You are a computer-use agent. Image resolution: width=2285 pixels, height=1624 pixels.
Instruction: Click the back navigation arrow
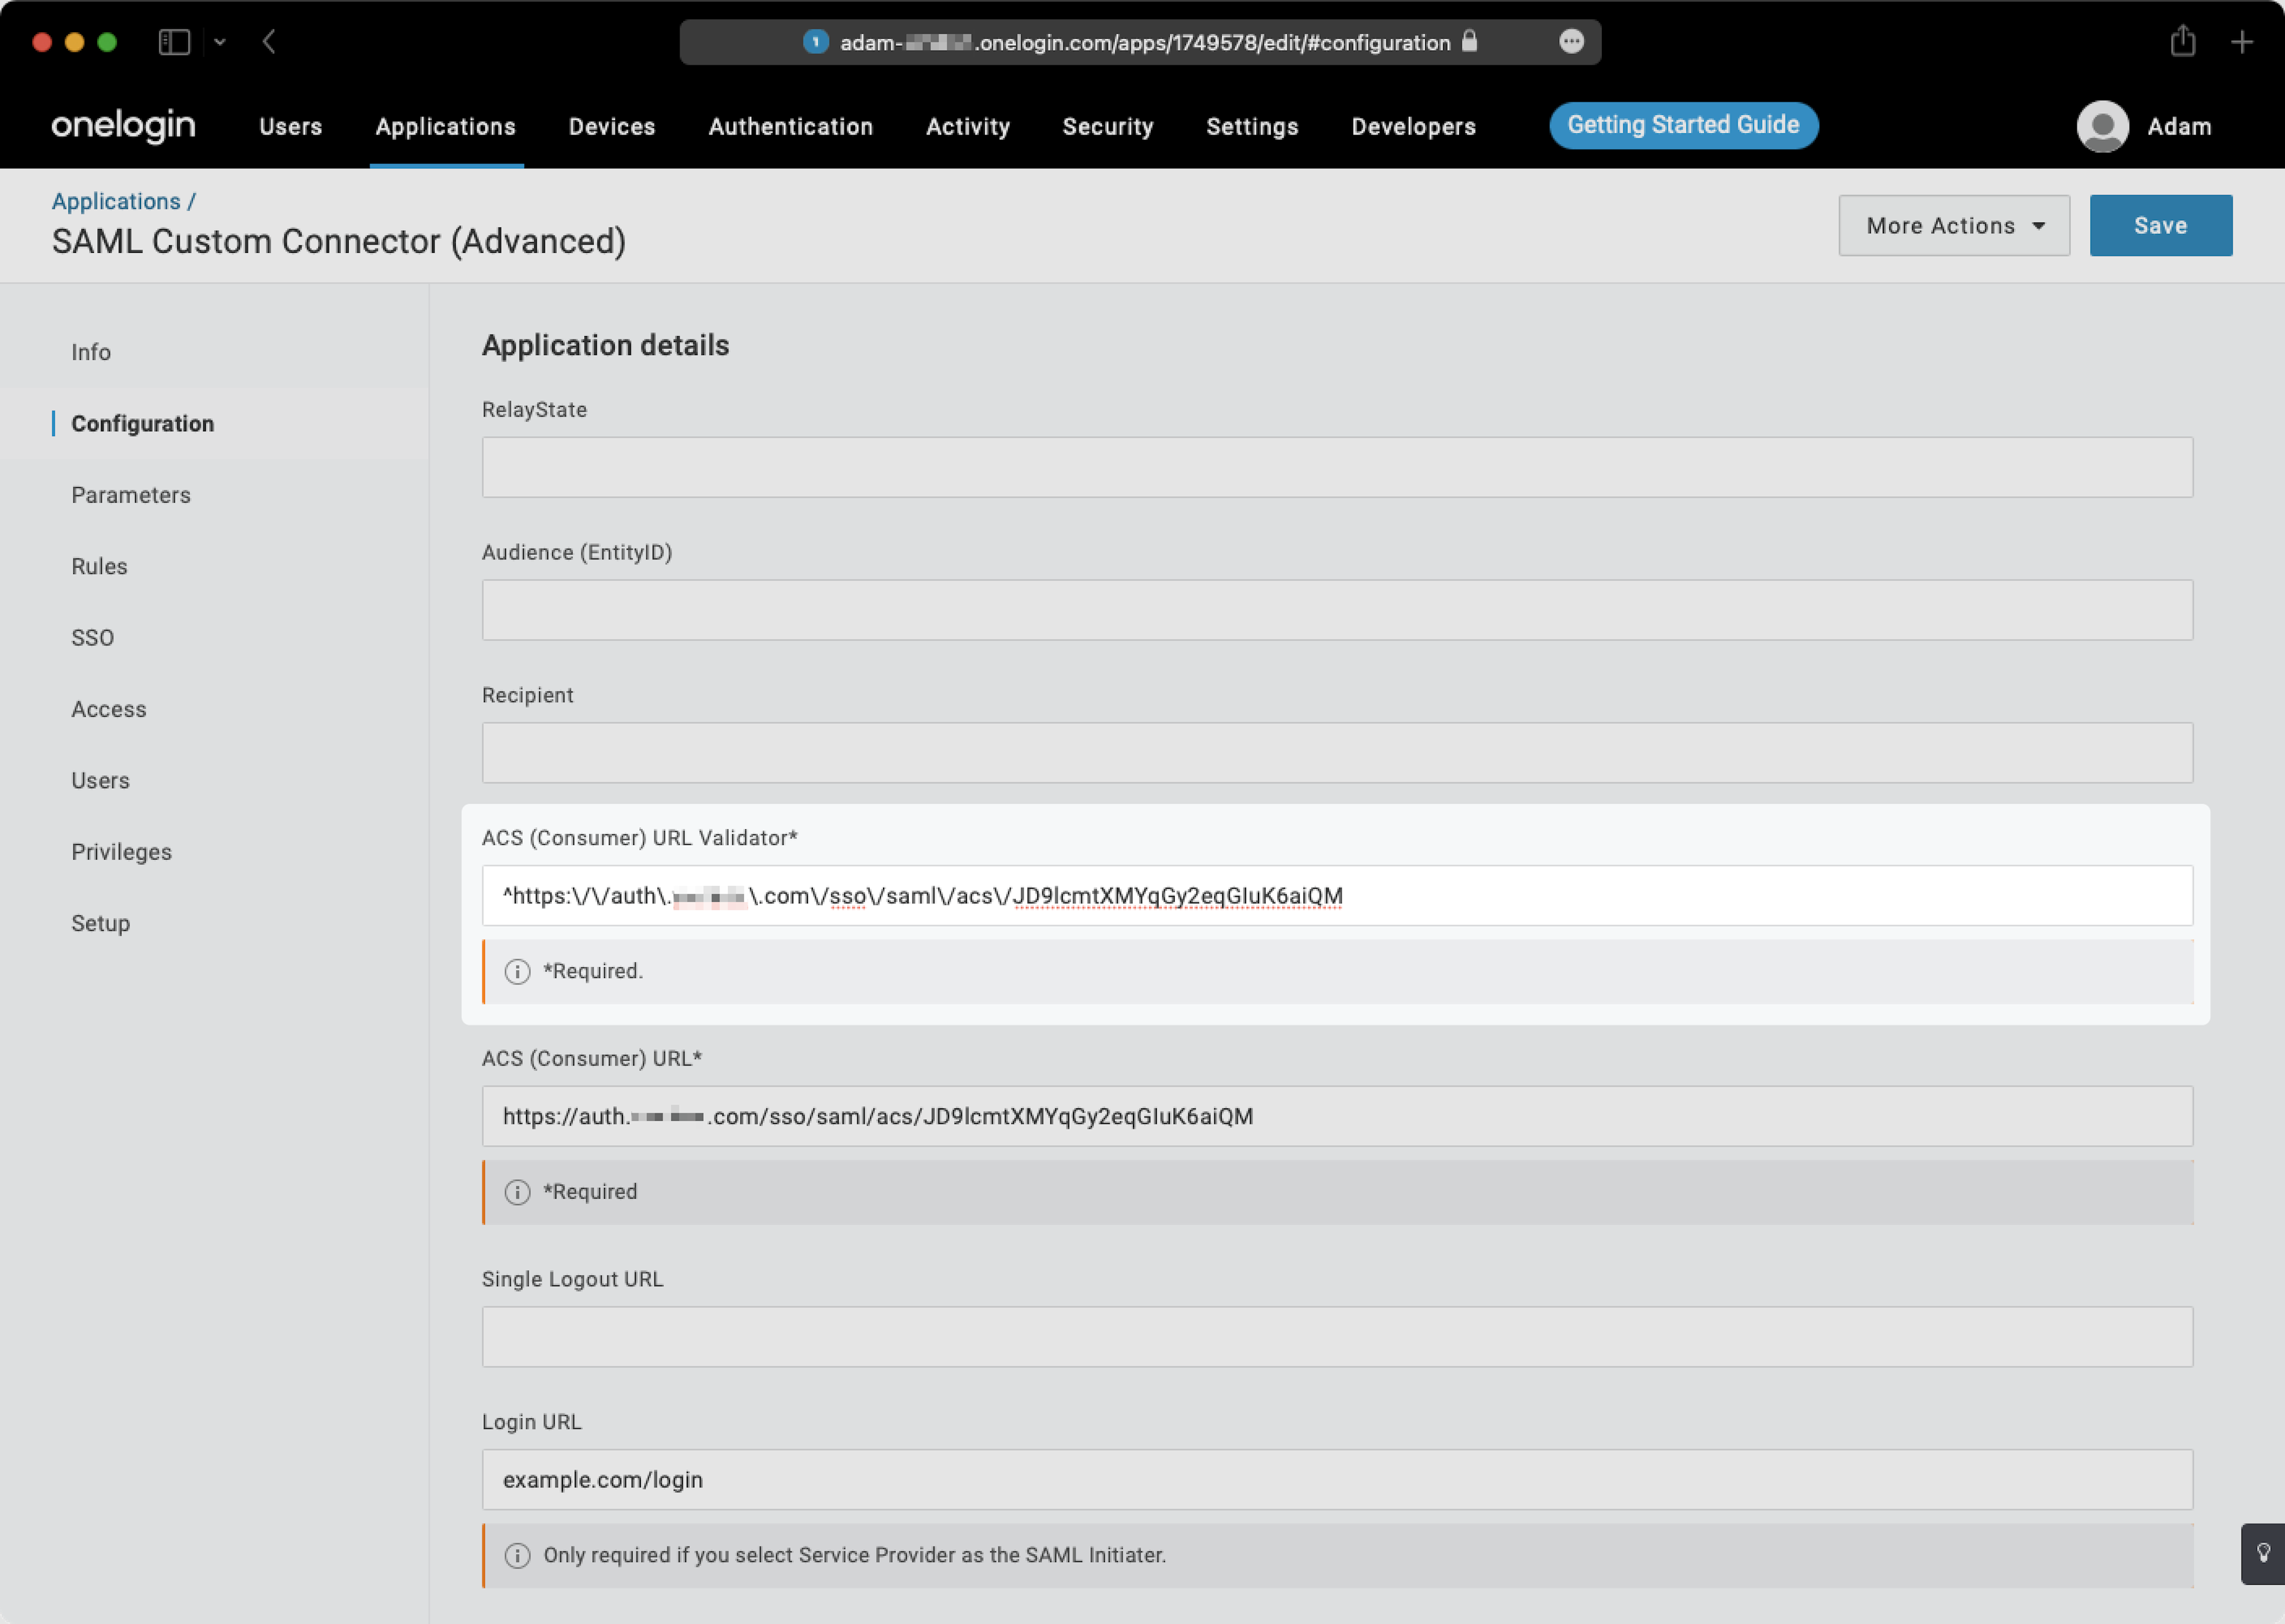click(x=268, y=42)
